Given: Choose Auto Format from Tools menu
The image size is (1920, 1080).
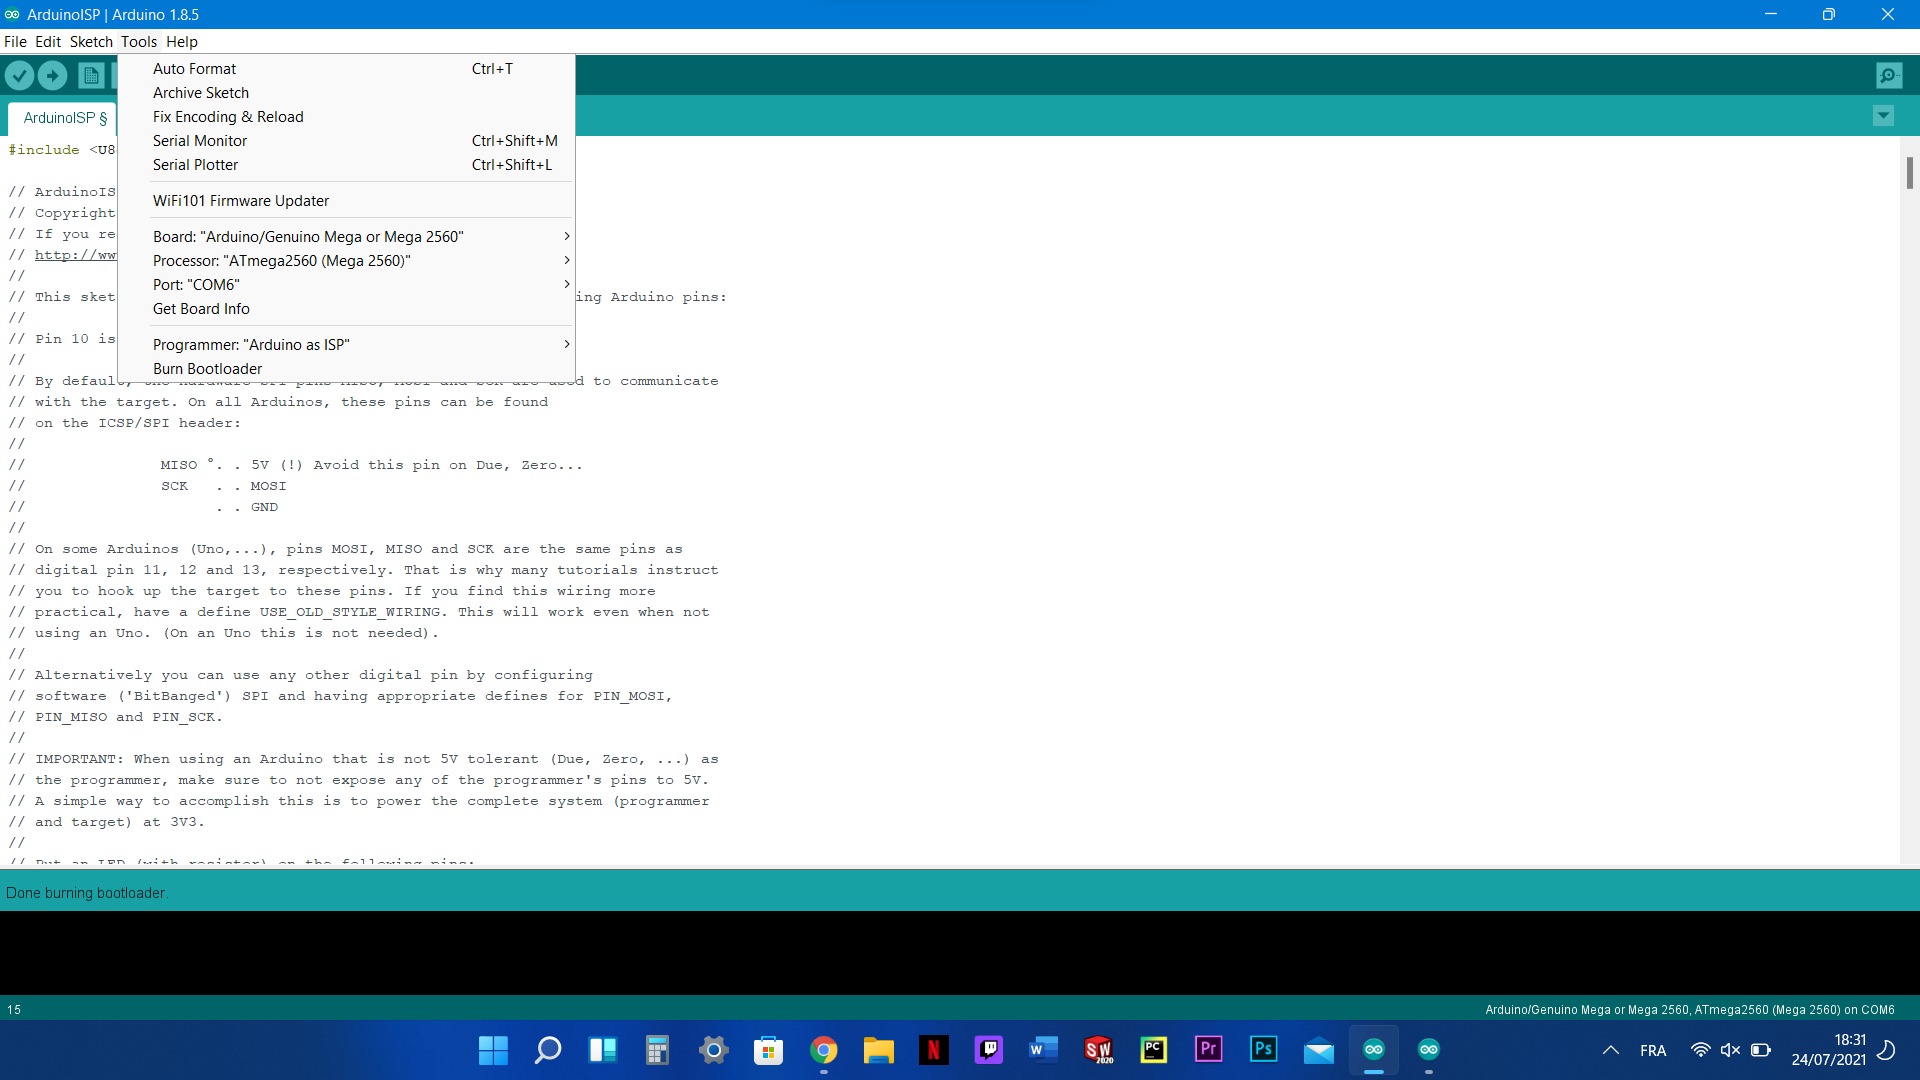Looking at the screenshot, I should tap(194, 69).
